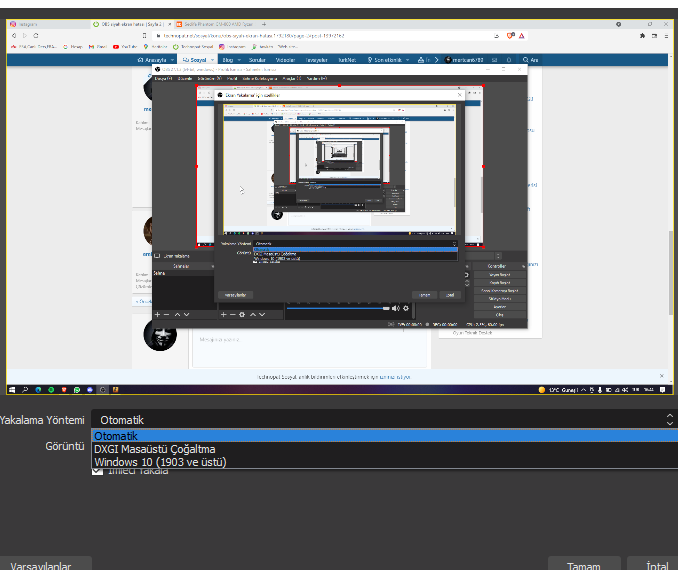Open a new browser tab with plus icon

point(264,25)
